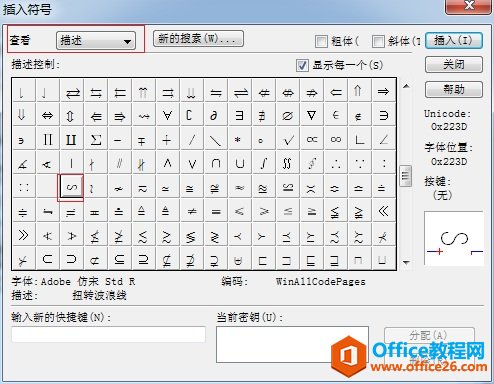Focus the 输入新的快捷键(N) input field
The image size is (494, 384).
pos(108,334)
